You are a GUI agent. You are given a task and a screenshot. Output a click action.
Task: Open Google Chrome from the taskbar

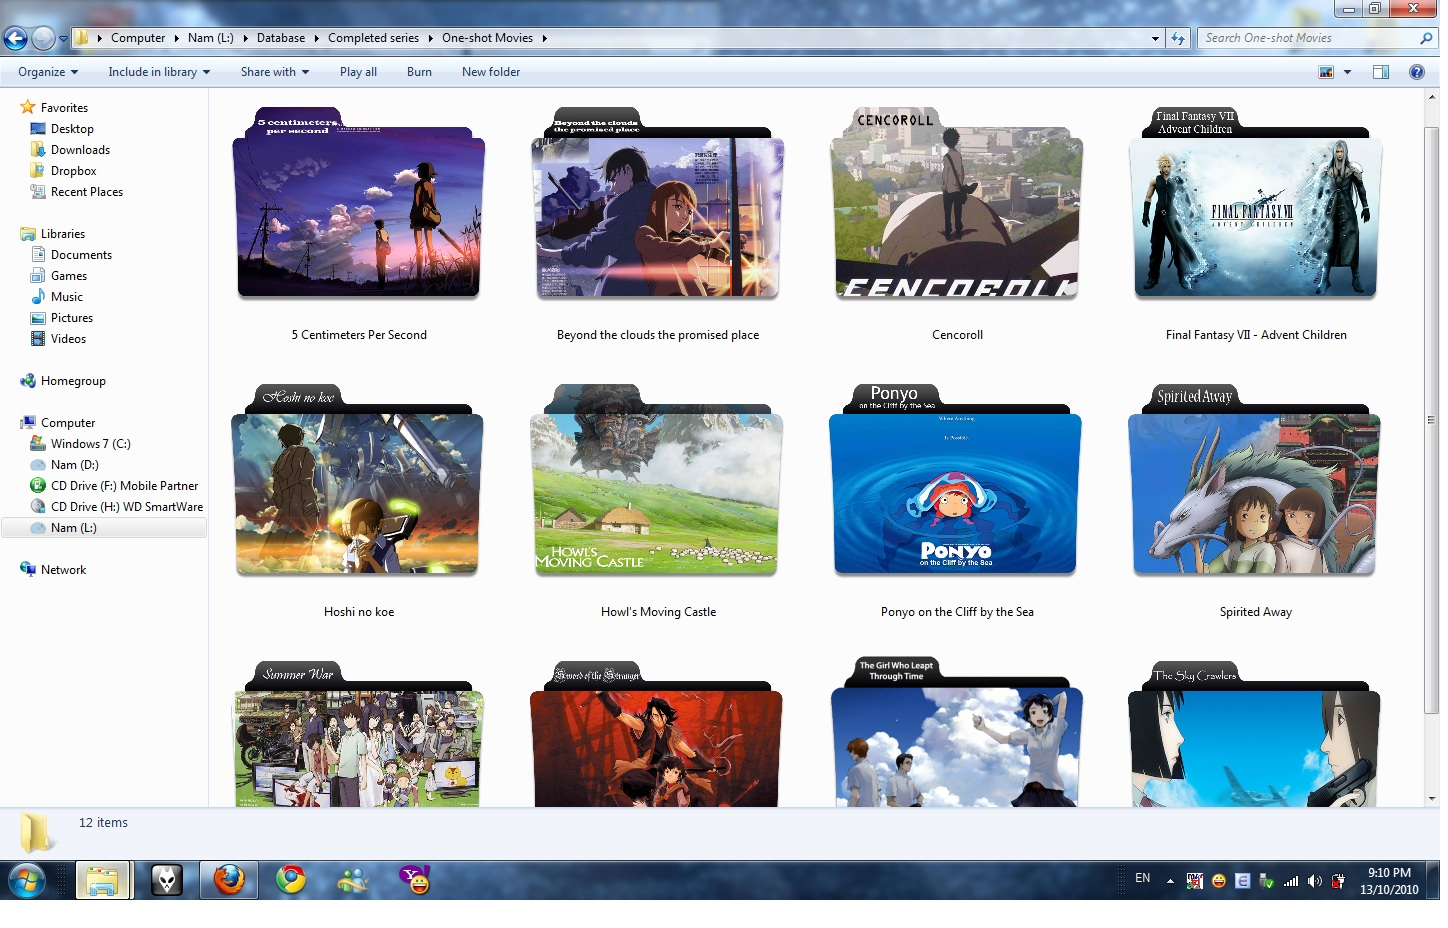pyautogui.click(x=291, y=880)
